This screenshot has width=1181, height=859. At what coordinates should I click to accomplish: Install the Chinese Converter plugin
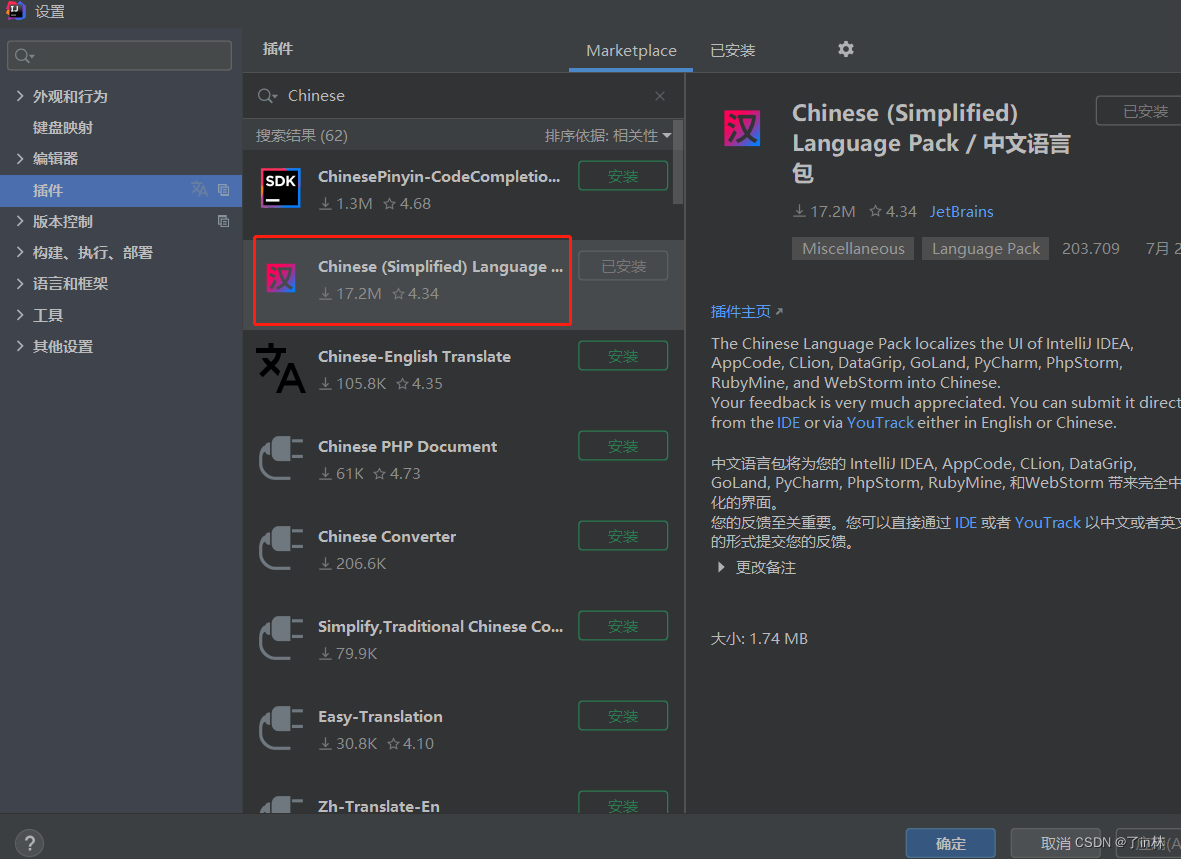[x=623, y=536]
